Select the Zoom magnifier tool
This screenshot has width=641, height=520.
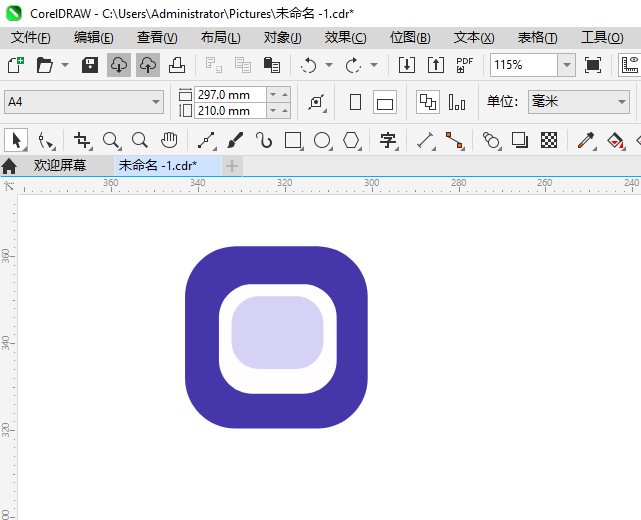pyautogui.click(x=111, y=140)
